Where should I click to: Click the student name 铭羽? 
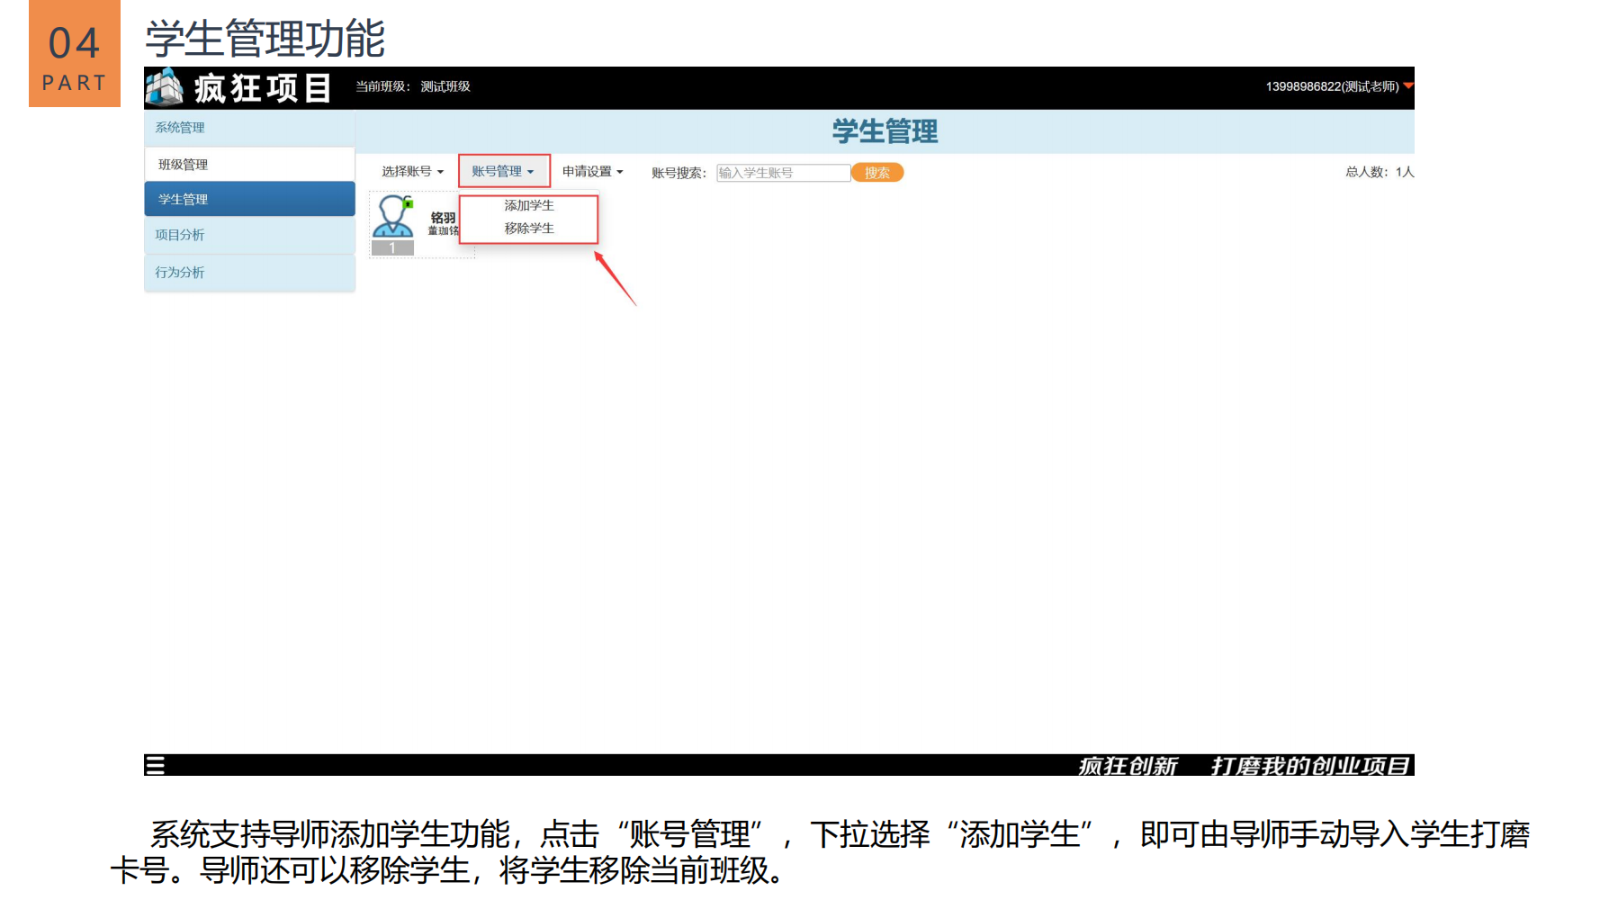pyautogui.click(x=443, y=217)
